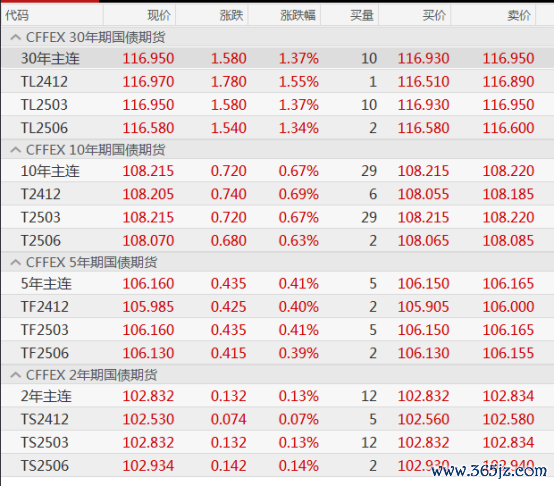Collapse the CFFEX 10年期国债期货 group
The width and height of the screenshot is (554, 486).
(16, 150)
